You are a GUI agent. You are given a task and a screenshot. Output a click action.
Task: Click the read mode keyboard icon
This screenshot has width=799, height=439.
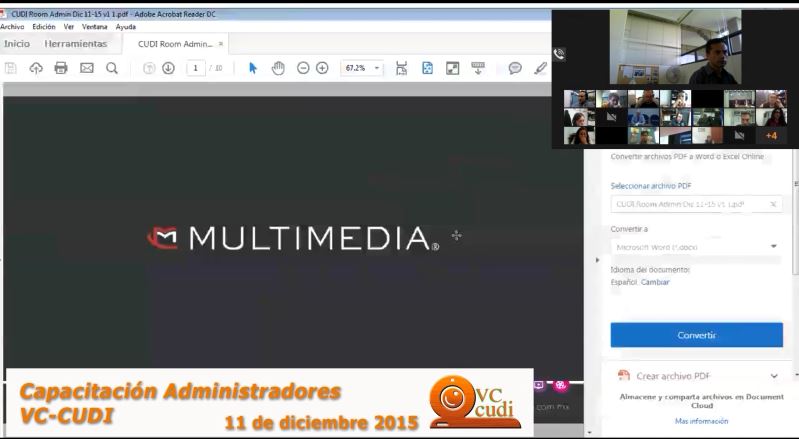pos(478,68)
